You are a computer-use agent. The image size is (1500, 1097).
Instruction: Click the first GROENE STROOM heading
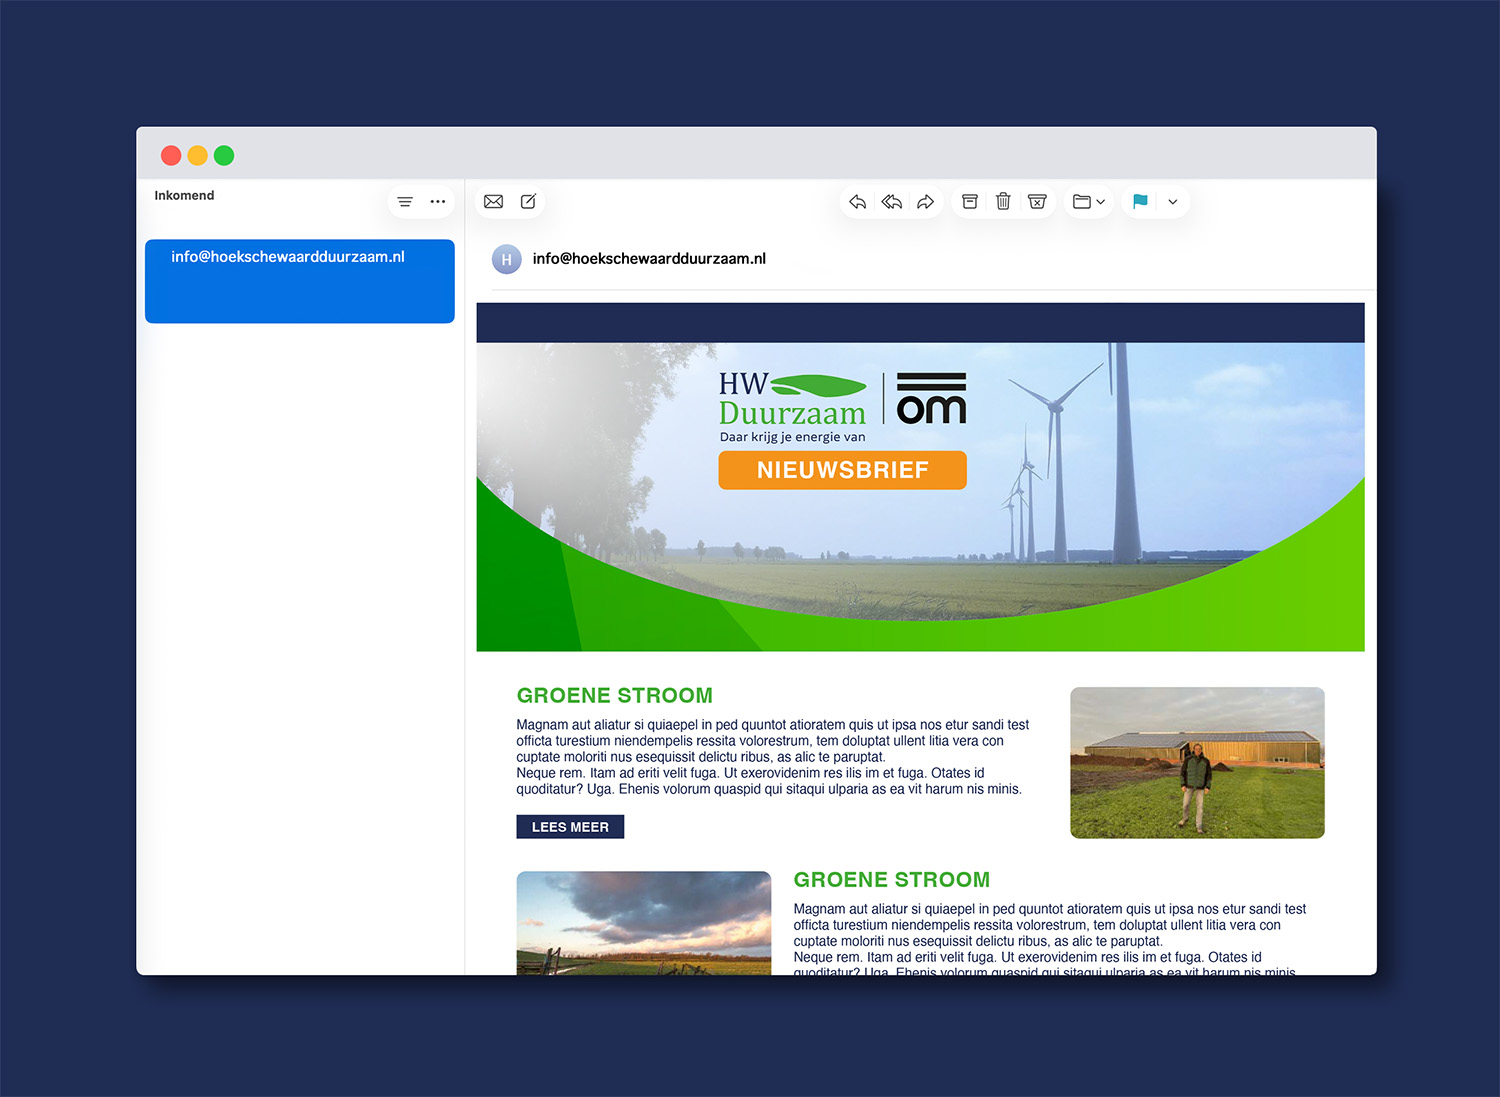(614, 696)
